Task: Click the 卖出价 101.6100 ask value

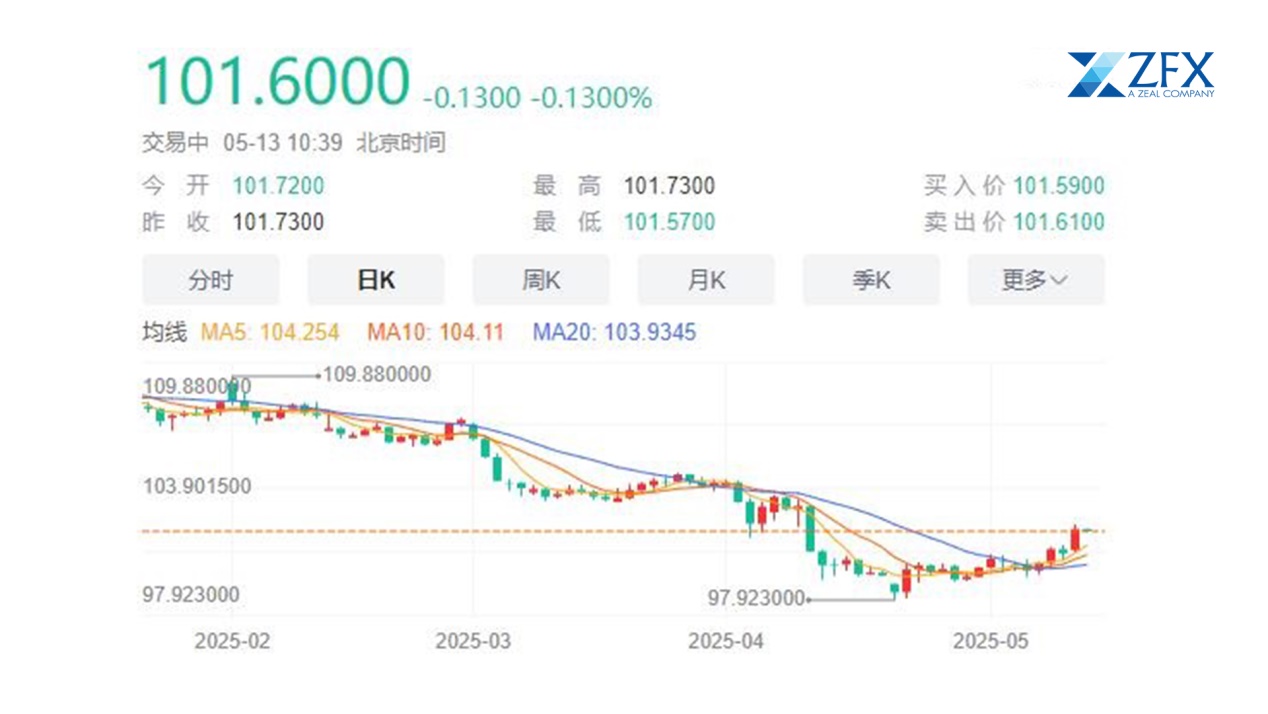Action: (x=1058, y=222)
